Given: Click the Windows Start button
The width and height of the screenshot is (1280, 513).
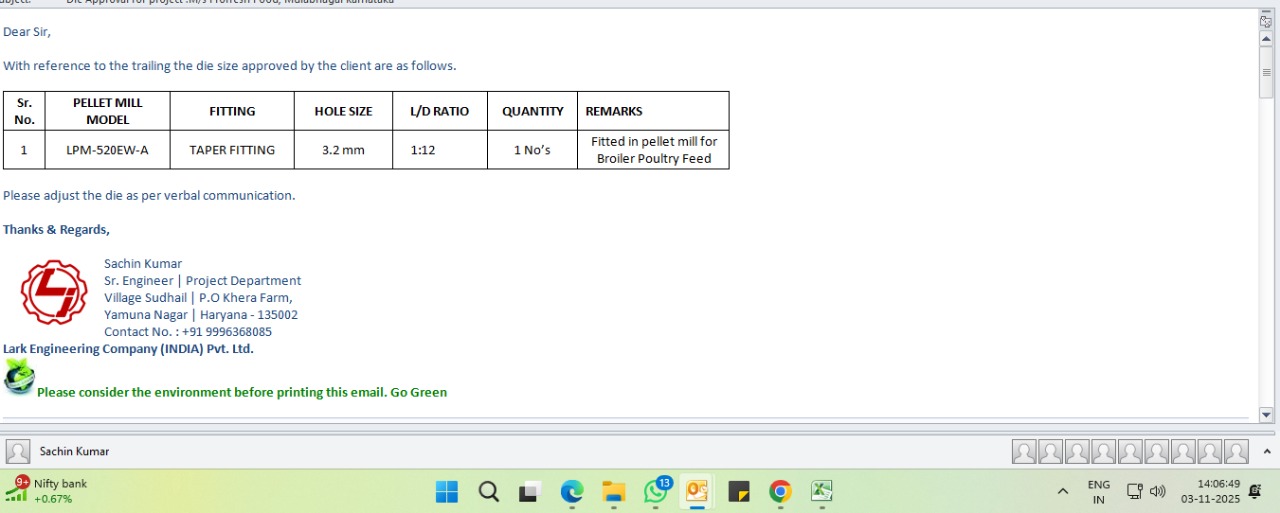Looking at the screenshot, I should point(447,491).
